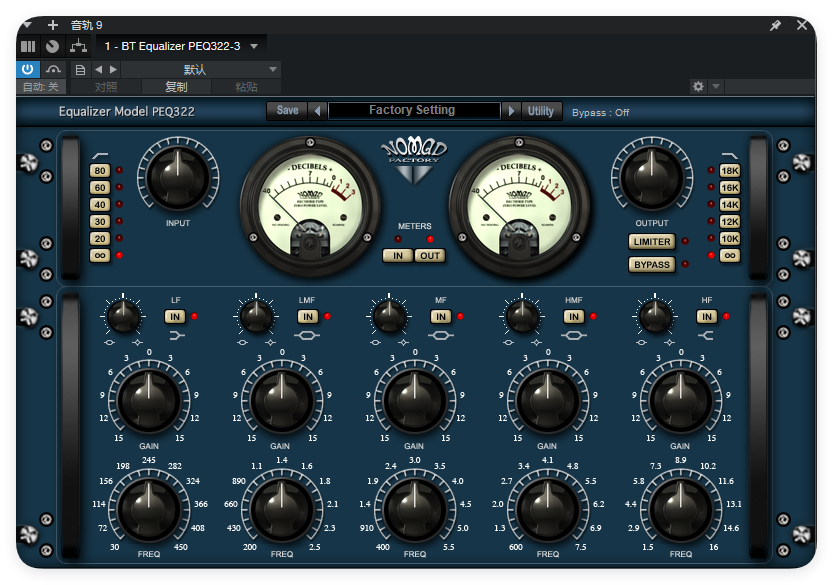The width and height of the screenshot is (833, 585).
Task: Select the 12K low-pass button
Action: (729, 222)
